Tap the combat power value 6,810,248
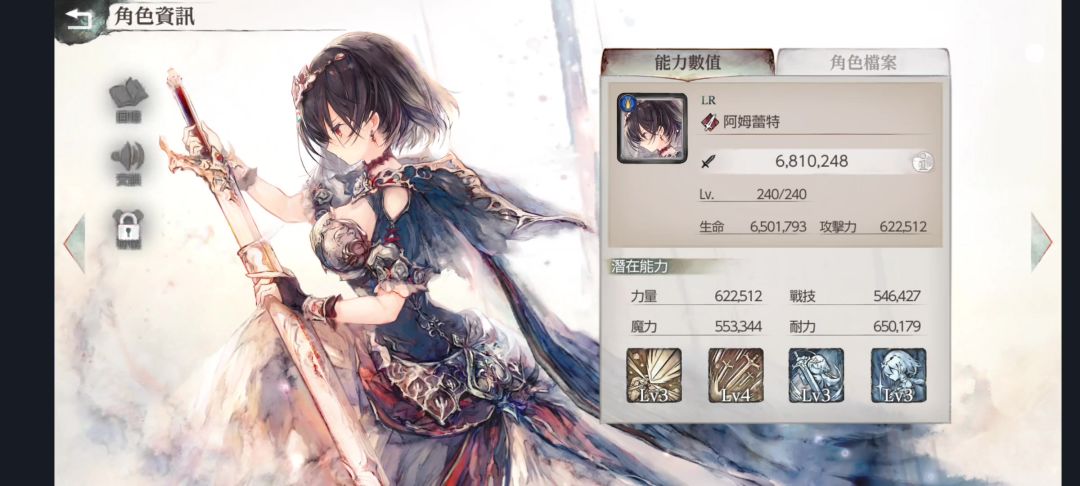Screen dimensions: 1080x486 pos(811,162)
